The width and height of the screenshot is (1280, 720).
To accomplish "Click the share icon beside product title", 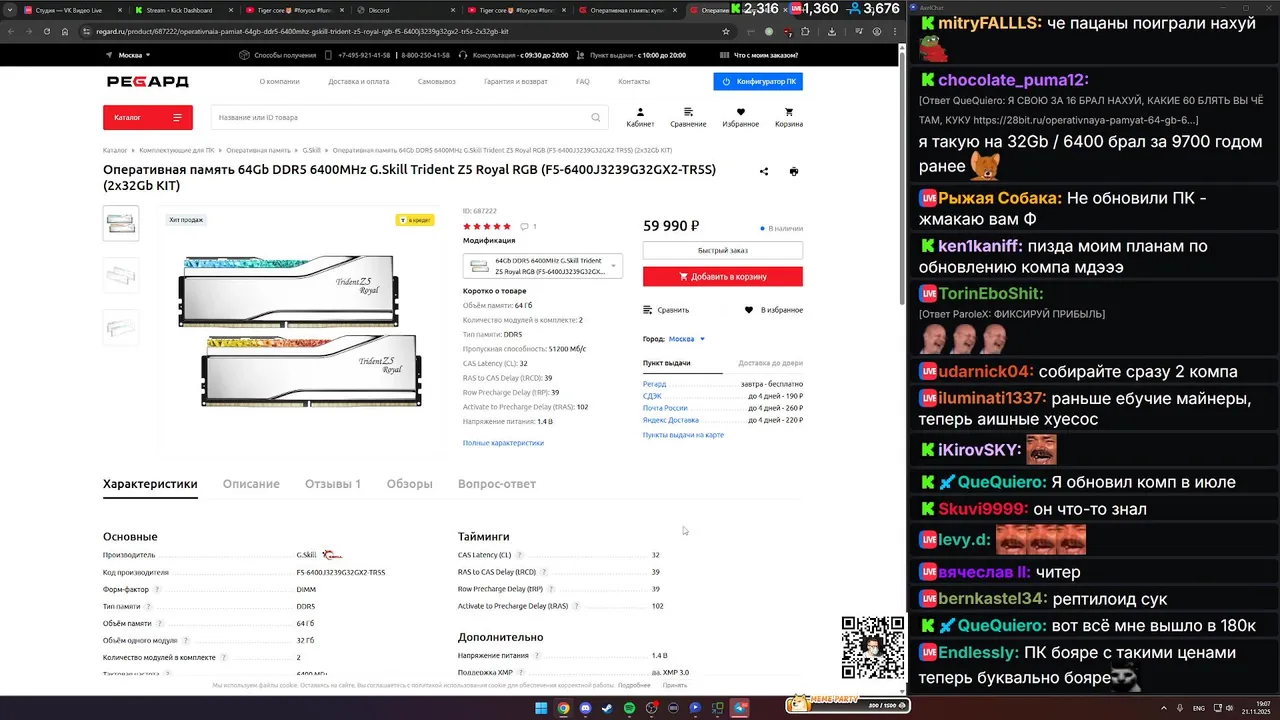I will tap(764, 172).
